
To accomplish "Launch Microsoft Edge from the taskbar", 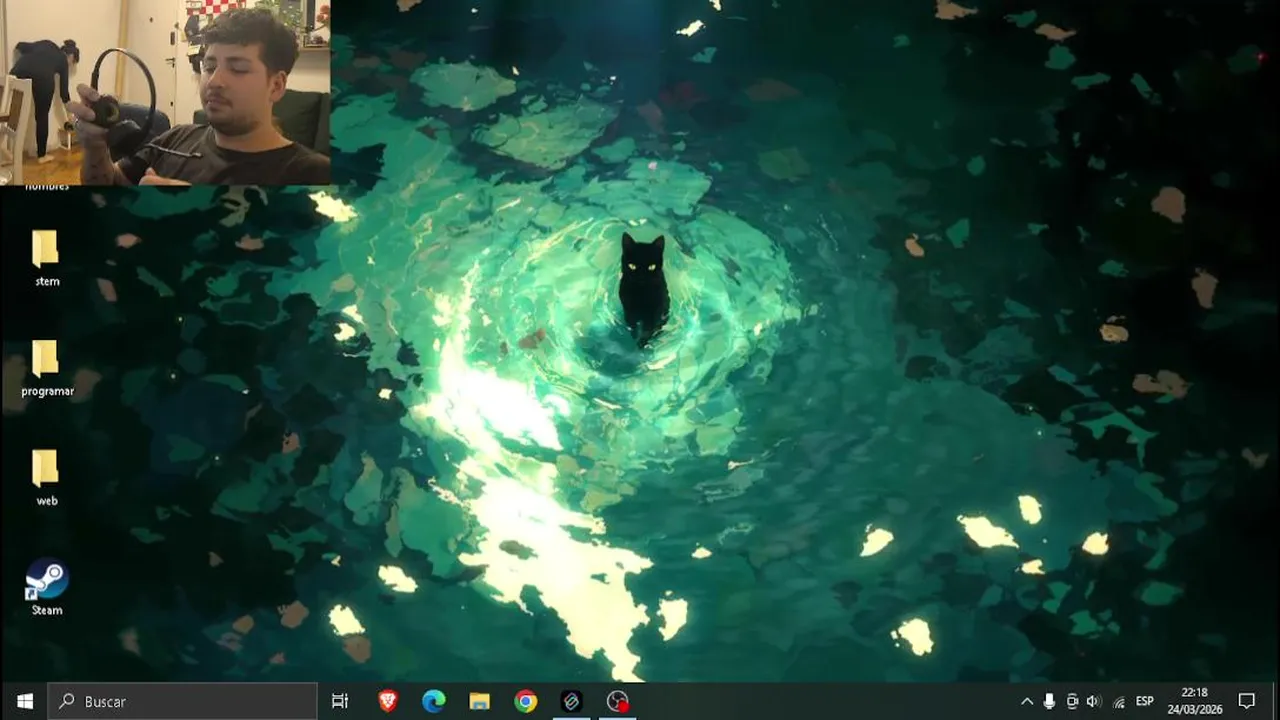I will click(x=433, y=701).
